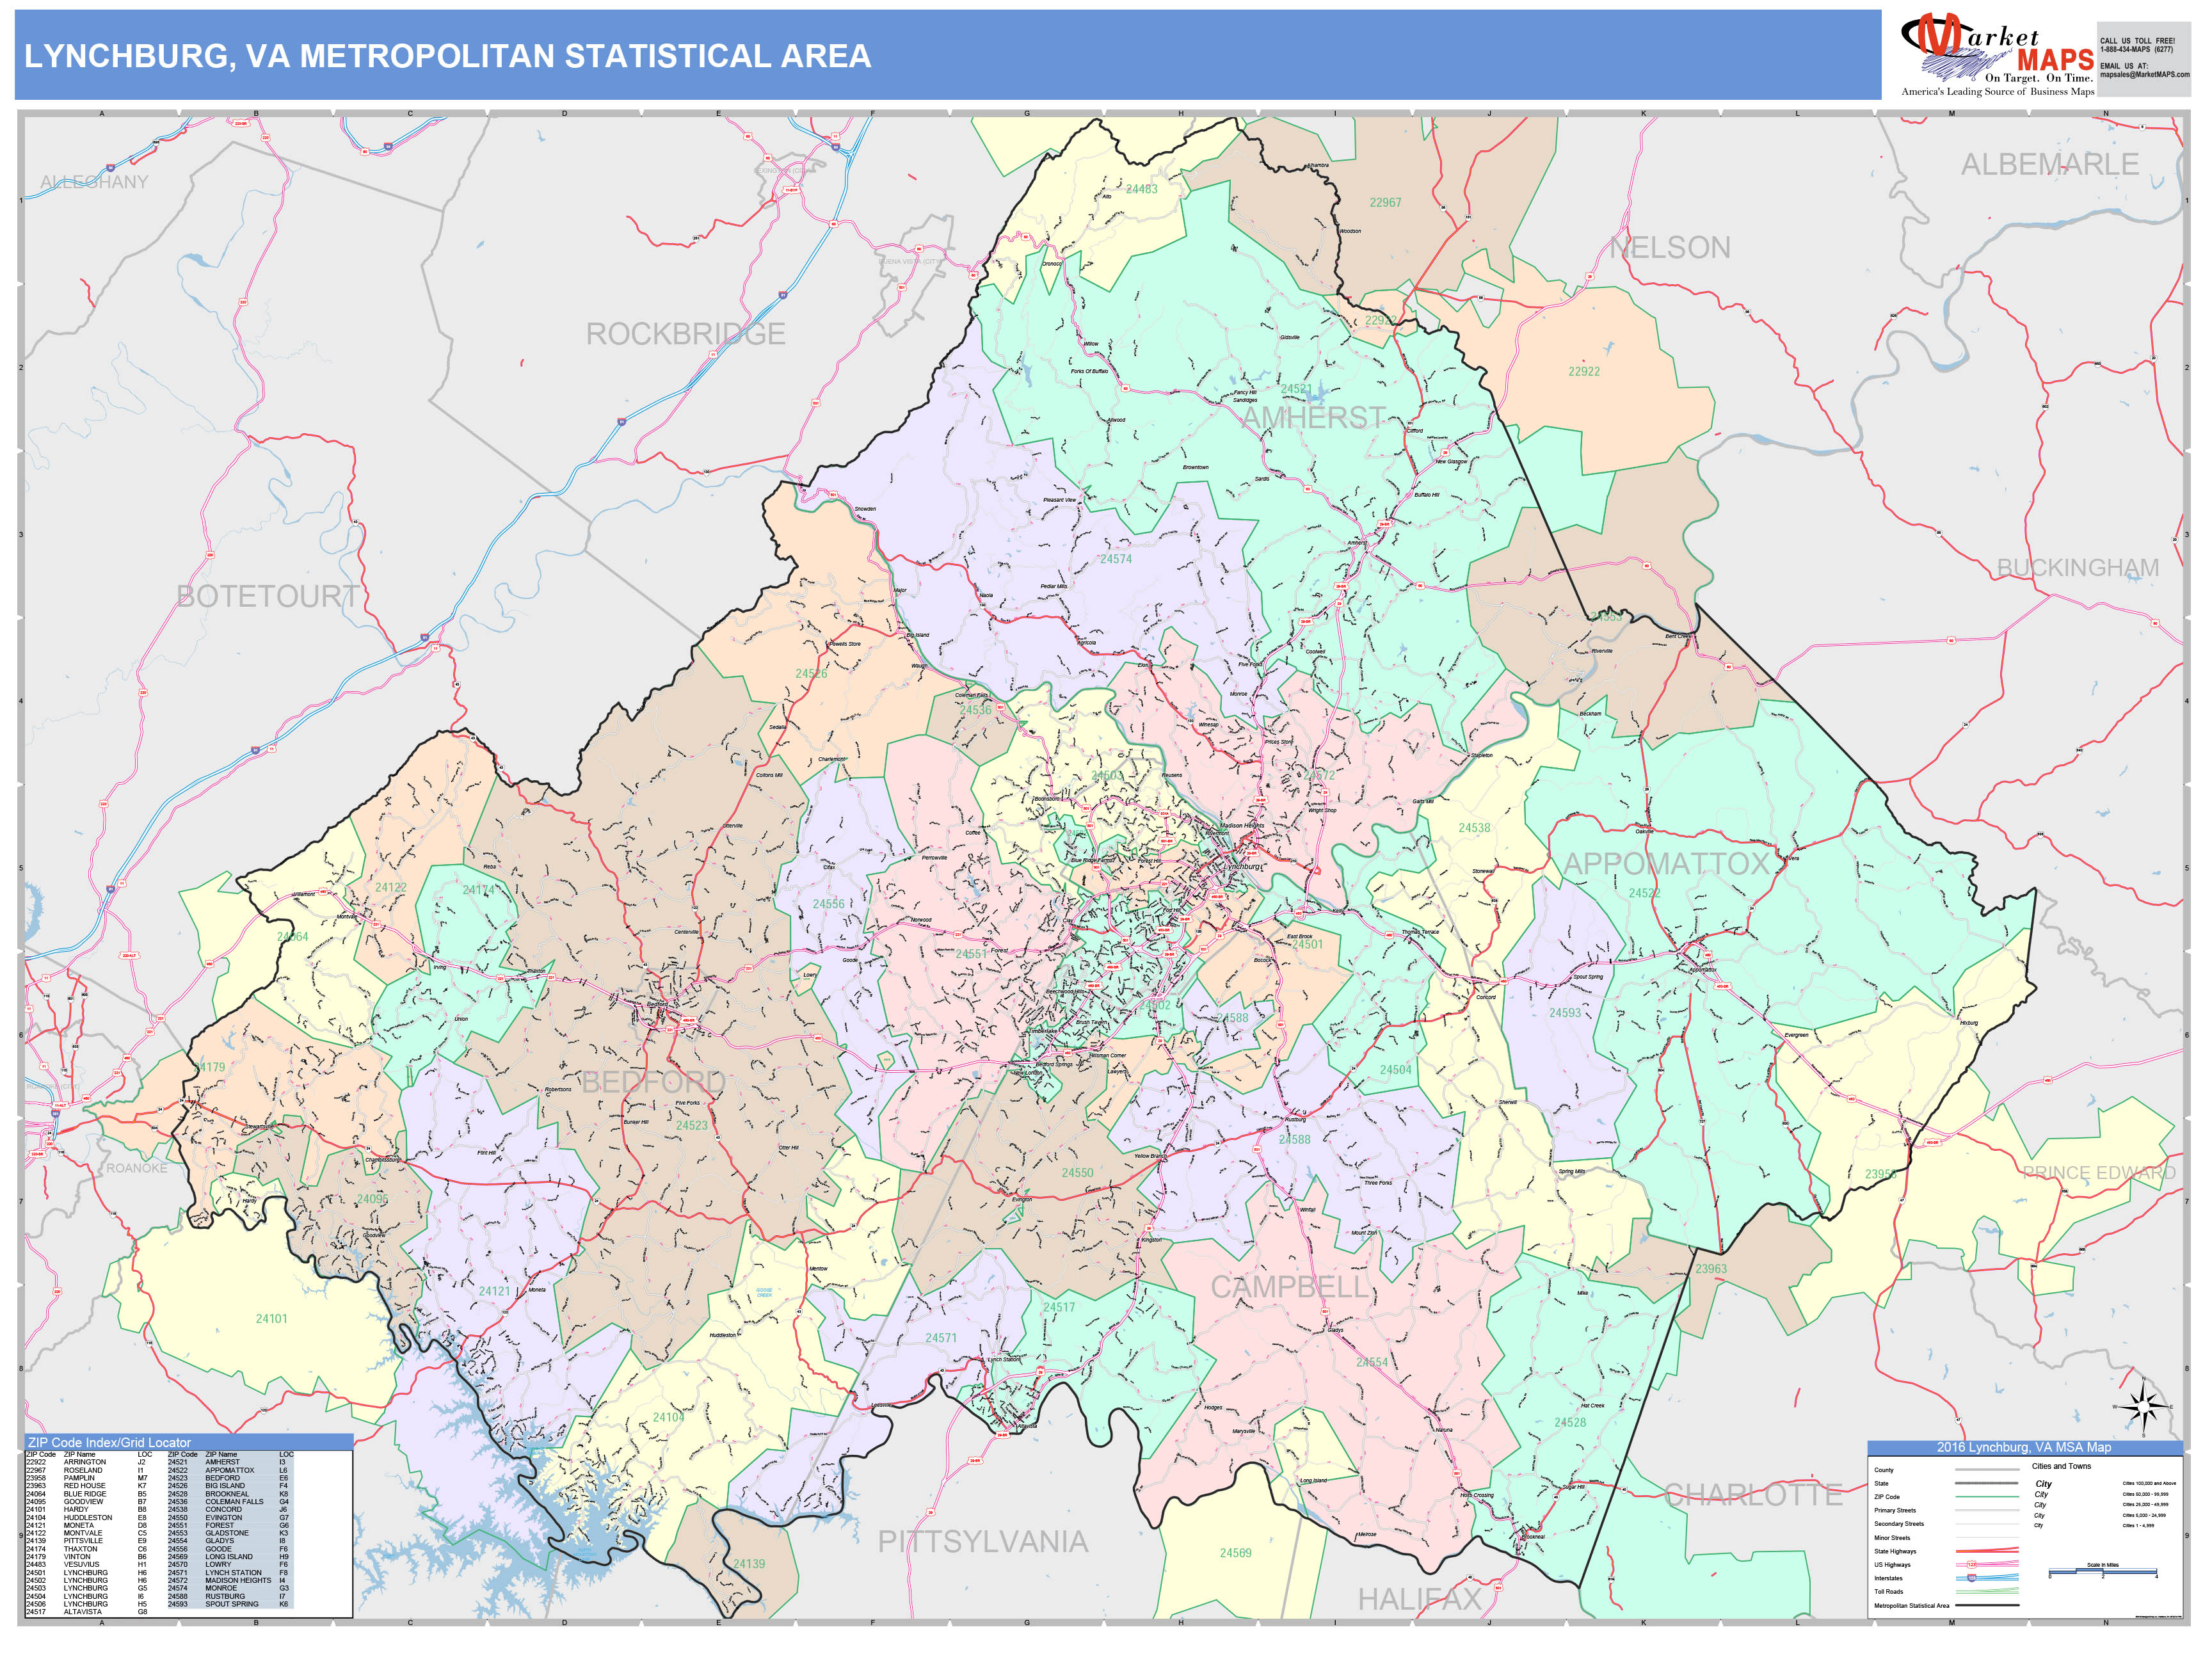Click the ZIP Code green boundary sample

tap(1987, 1497)
